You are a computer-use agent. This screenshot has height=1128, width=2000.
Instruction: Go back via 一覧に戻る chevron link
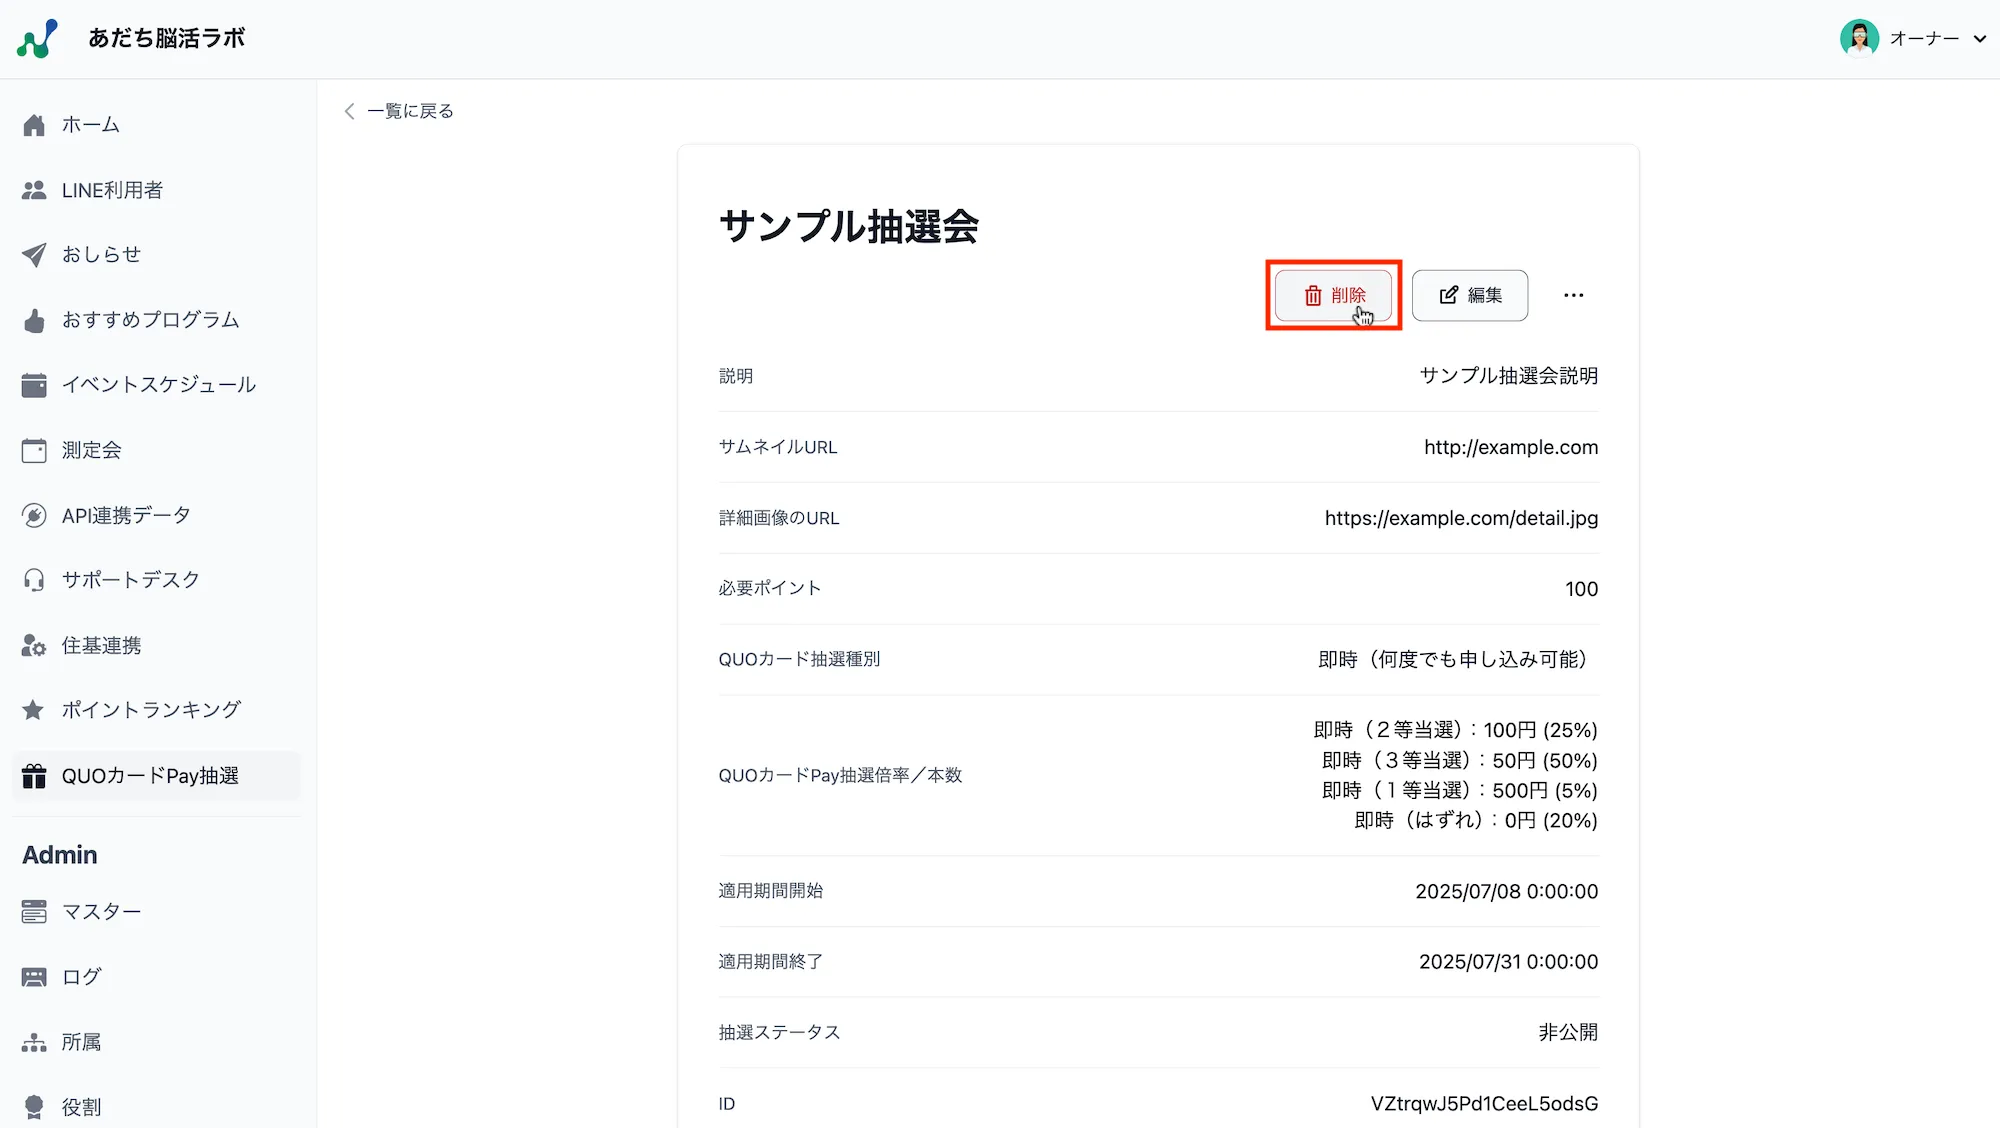coord(399,111)
